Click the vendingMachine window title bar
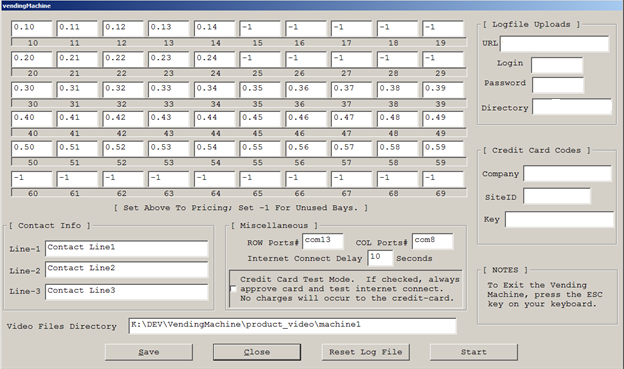Viewport: 624px width, 369px height. click(312, 6)
